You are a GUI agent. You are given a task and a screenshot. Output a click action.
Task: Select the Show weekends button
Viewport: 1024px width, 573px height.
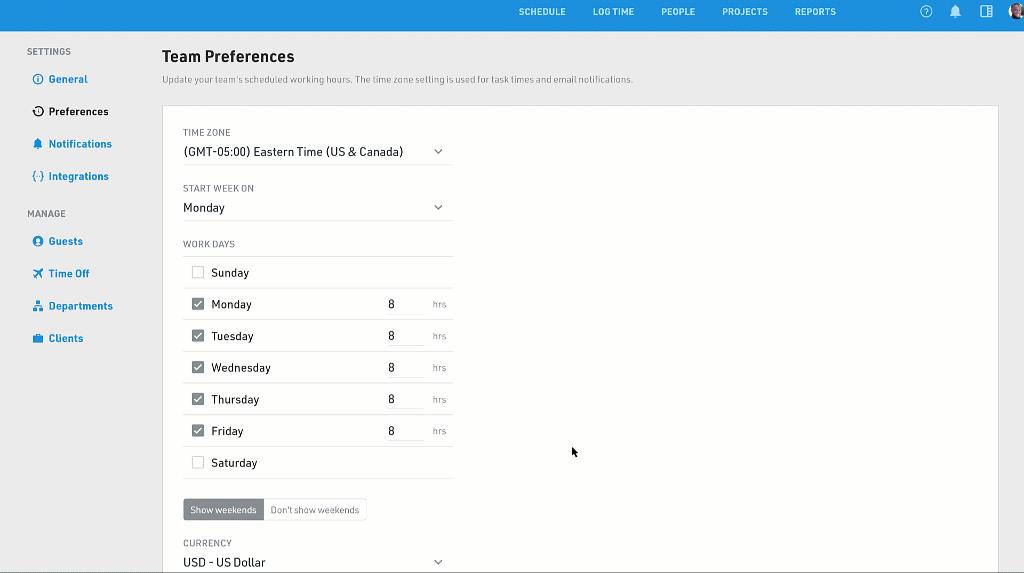[223, 510]
